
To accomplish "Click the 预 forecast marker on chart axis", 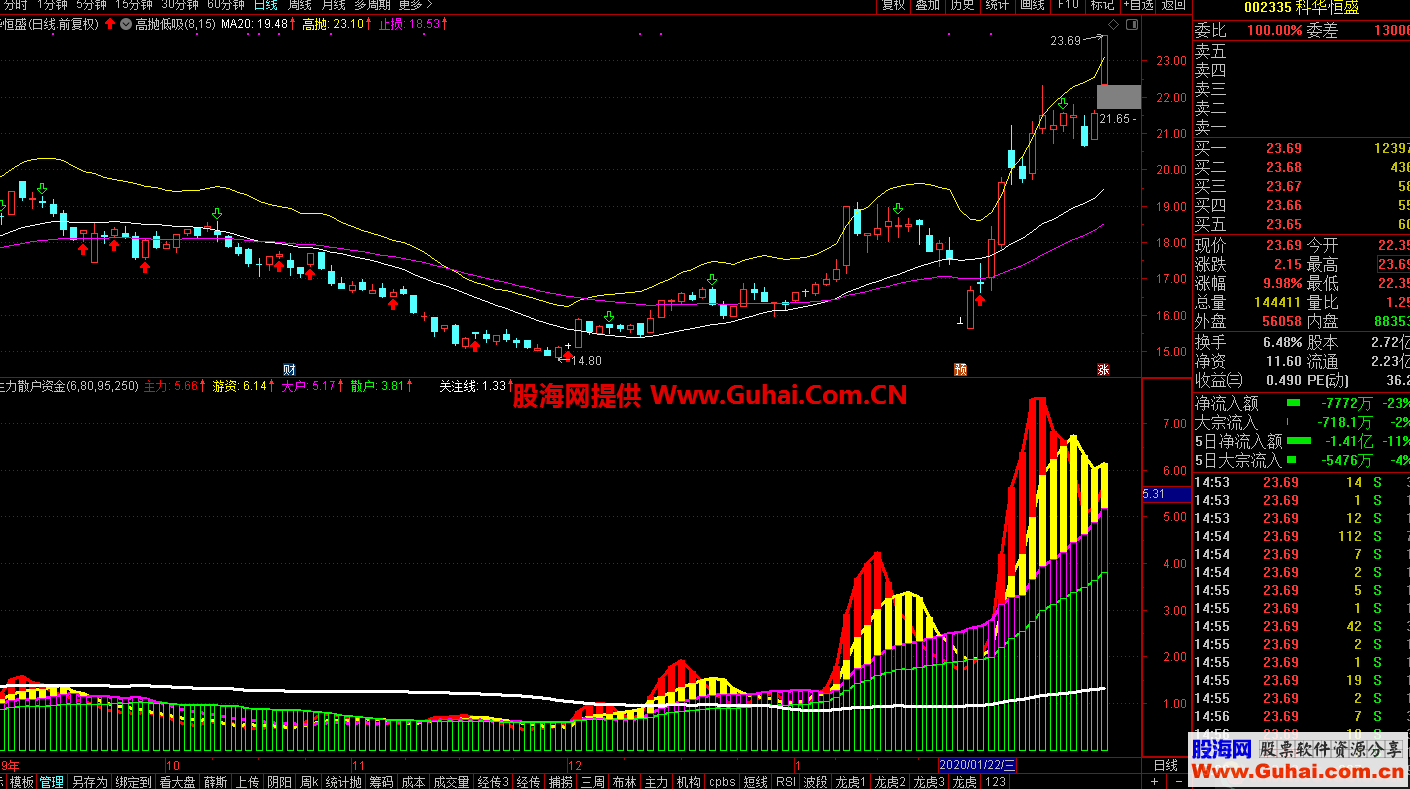I will click(961, 369).
